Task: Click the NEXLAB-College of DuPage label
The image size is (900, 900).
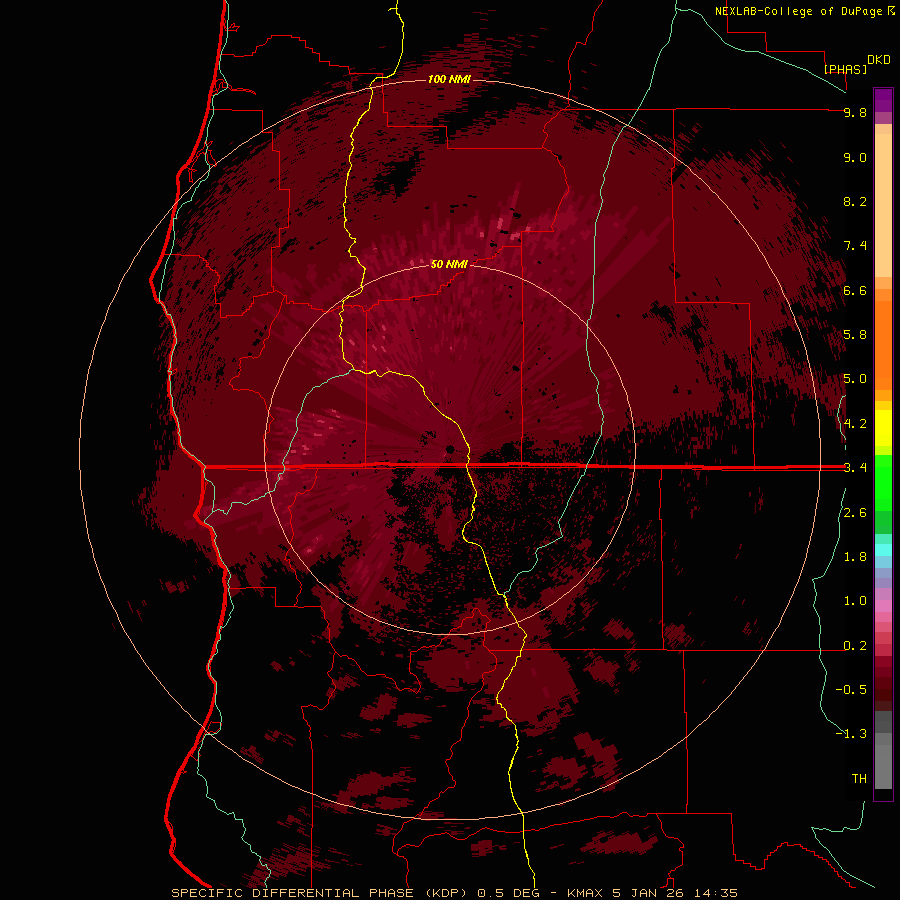Action: pyautogui.click(x=798, y=11)
